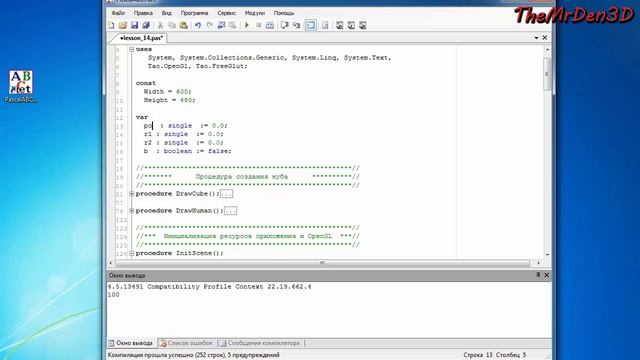Expand procedure DrawCube fold marker

[131, 193]
